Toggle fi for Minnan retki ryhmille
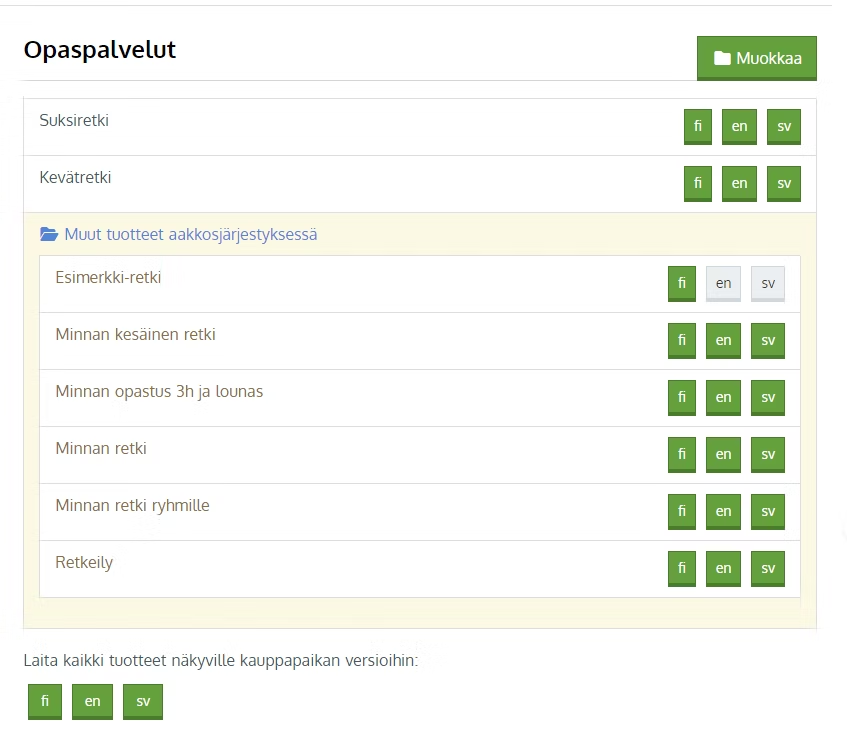The image size is (847, 742). (x=682, y=511)
